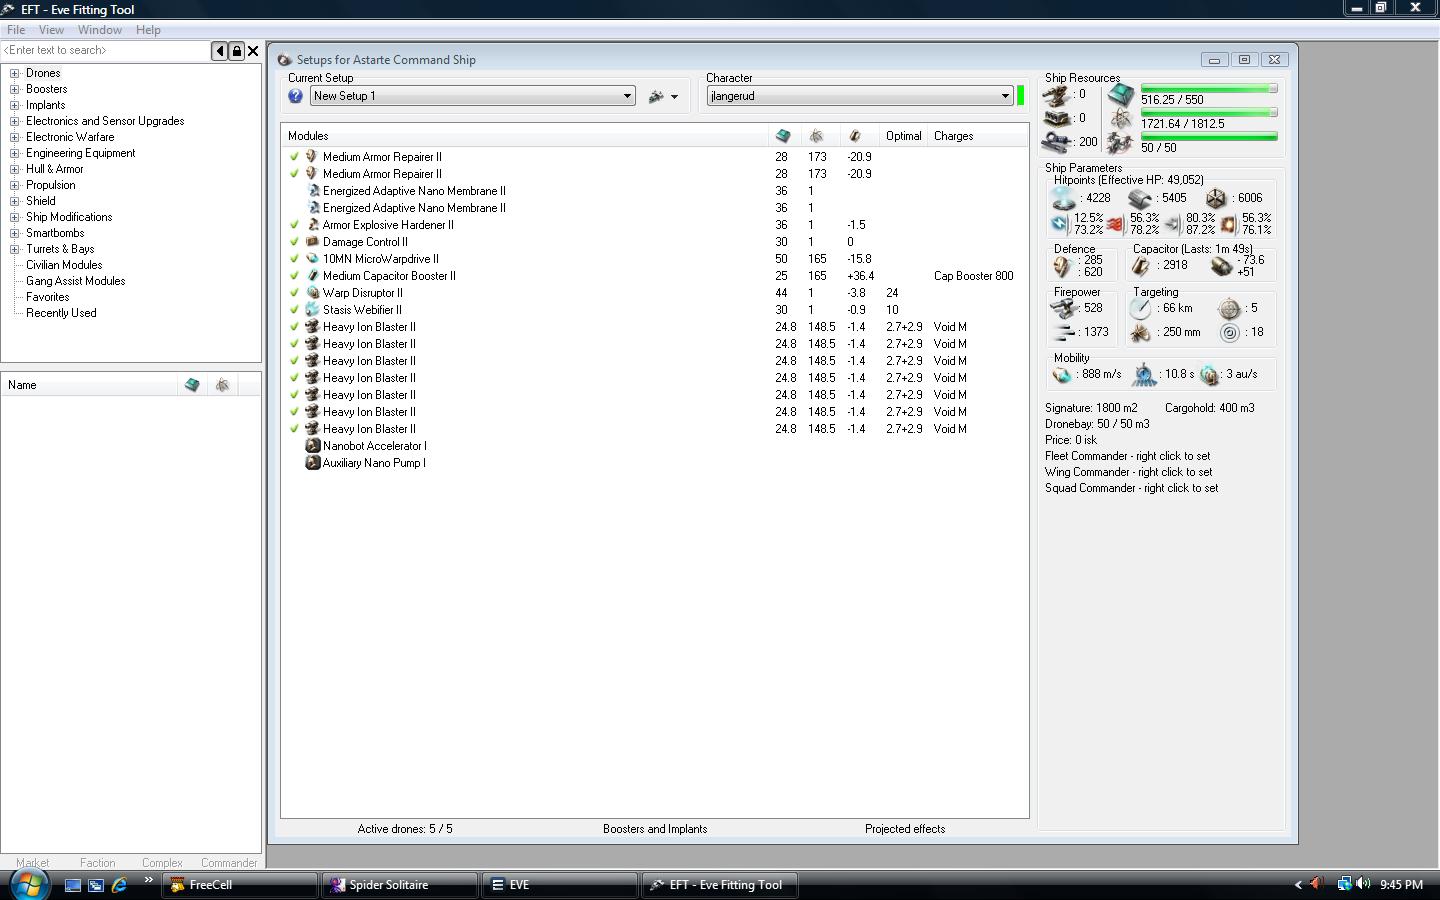Image resolution: width=1440 pixels, height=900 pixels.
Task: Open the Window menu
Action: [100, 30]
